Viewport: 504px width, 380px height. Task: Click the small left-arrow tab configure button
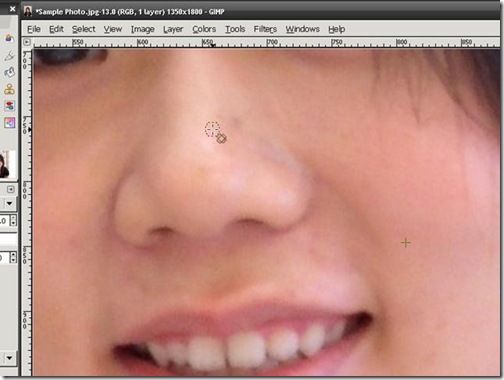click(11, 189)
